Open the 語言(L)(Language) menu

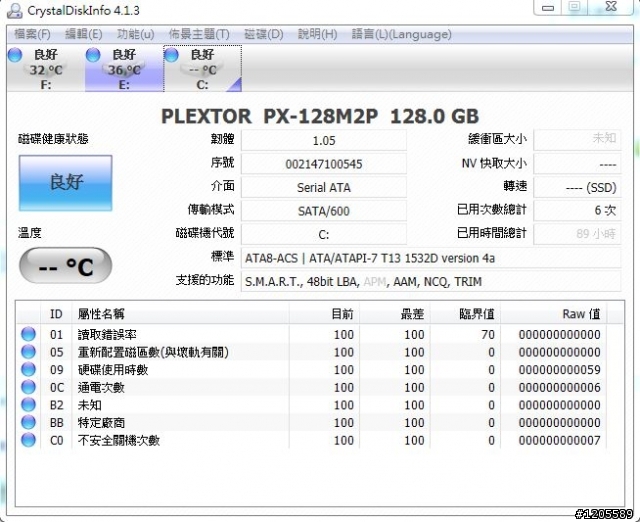click(402, 34)
